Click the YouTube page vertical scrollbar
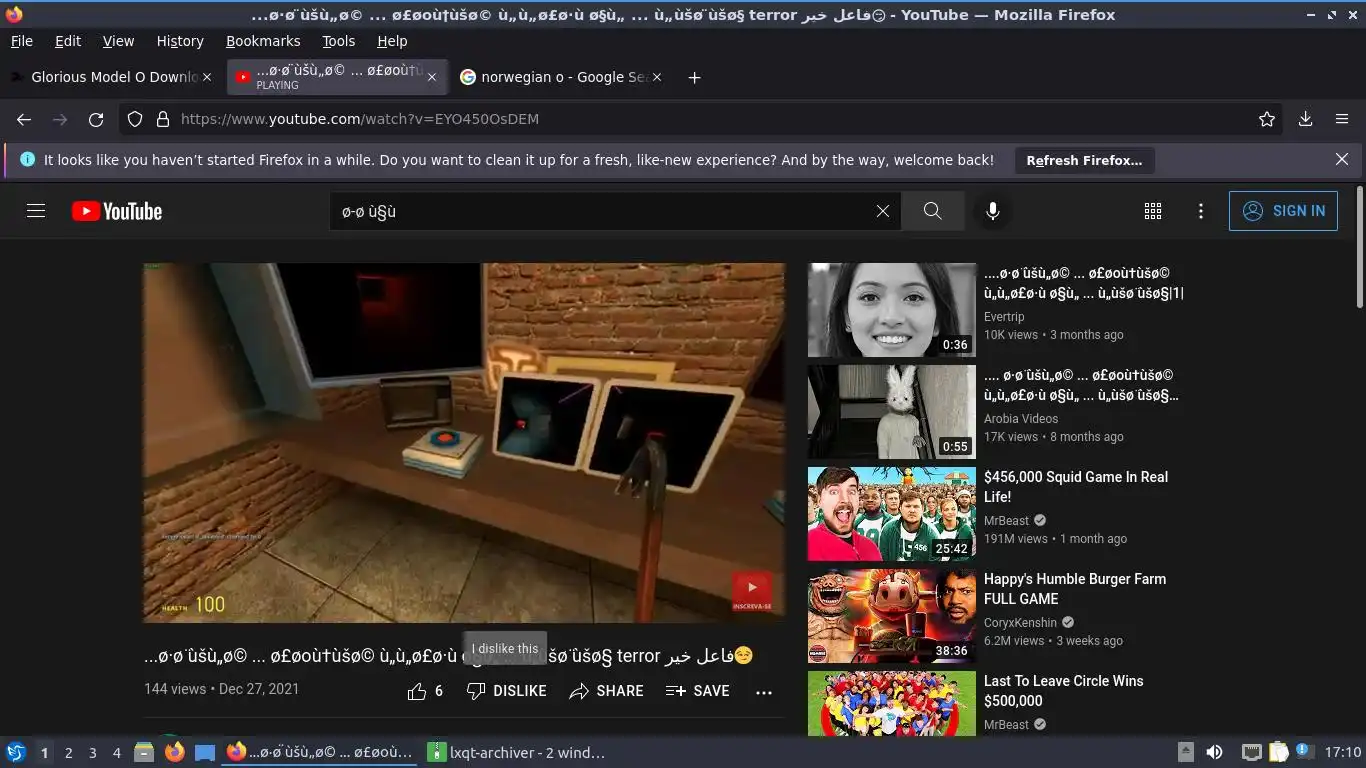This screenshot has width=1366, height=768. (x=1360, y=247)
